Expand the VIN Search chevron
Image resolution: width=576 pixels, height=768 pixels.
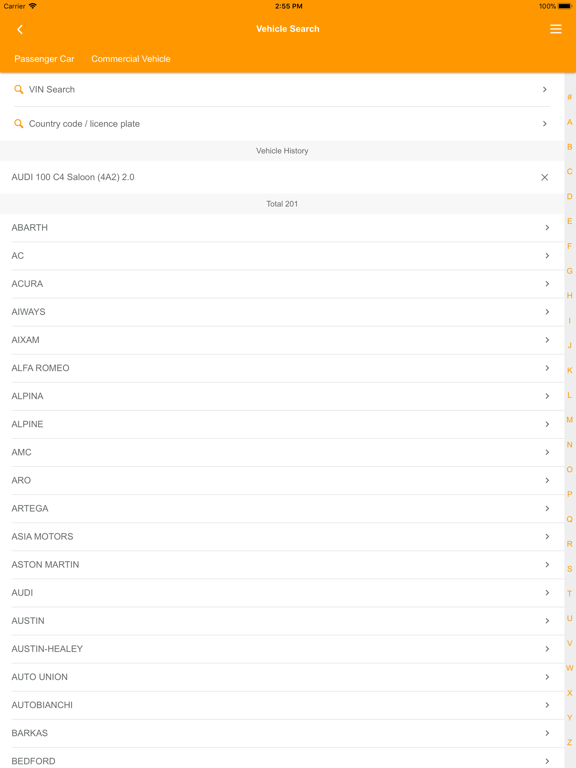(x=545, y=89)
